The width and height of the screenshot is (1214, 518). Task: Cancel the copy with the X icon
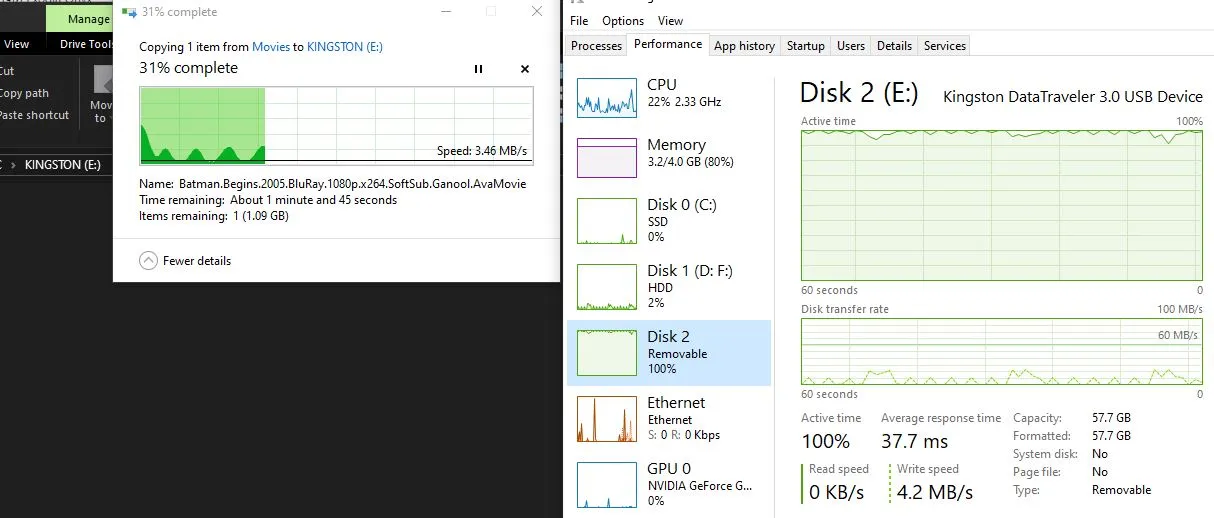[525, 69]
